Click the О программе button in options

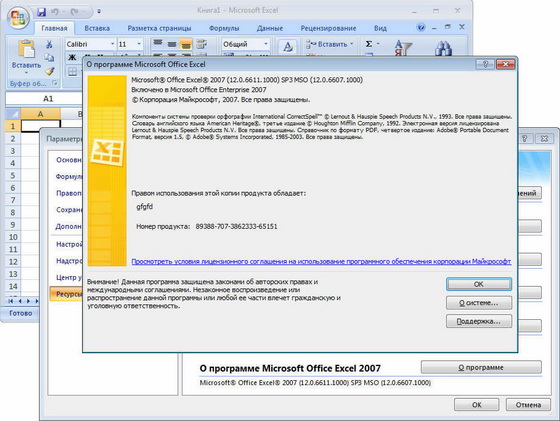[481, 367]
